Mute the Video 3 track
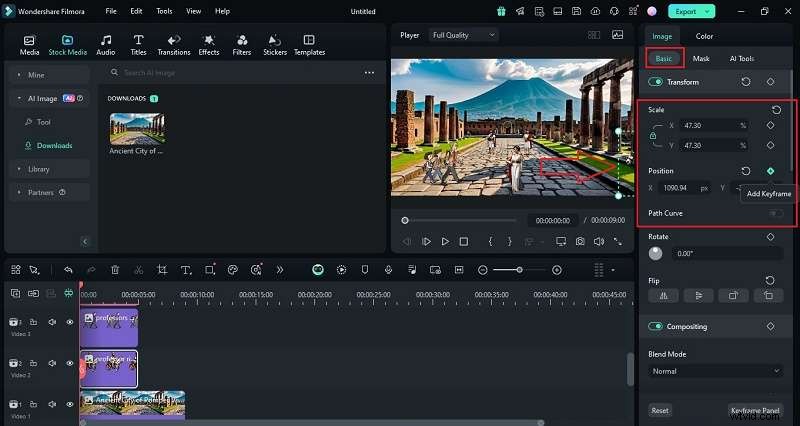The image size is (800, 426). point(52,322)
